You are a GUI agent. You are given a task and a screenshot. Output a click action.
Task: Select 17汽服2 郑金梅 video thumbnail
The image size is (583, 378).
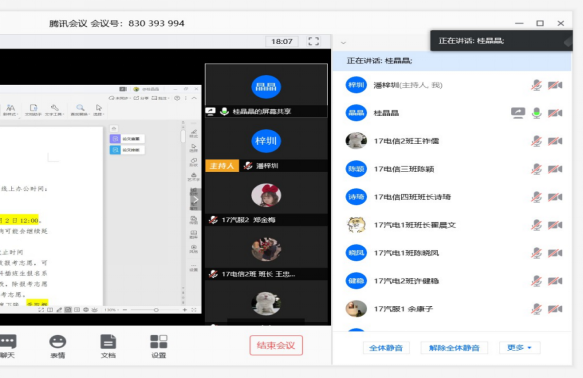(x=266, y=199)
